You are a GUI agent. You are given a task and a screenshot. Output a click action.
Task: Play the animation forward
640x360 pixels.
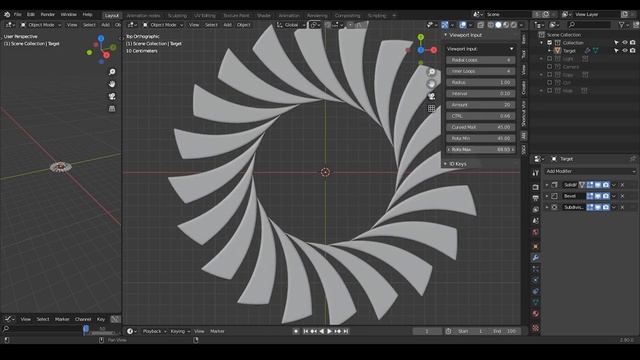(x=329, y=331)
